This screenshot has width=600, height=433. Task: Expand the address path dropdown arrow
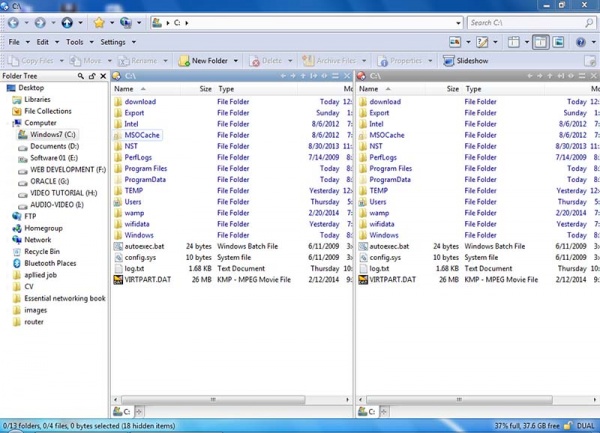tap(458, 23)
